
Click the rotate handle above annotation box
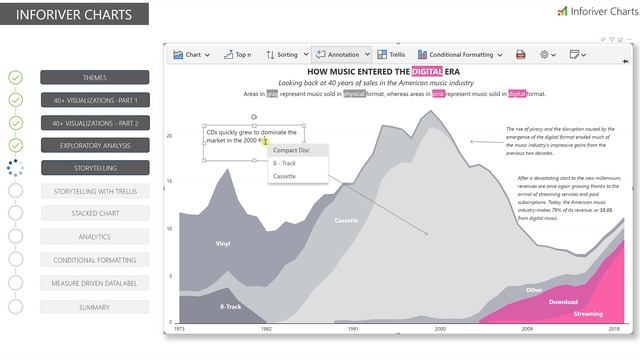point(254,117)
